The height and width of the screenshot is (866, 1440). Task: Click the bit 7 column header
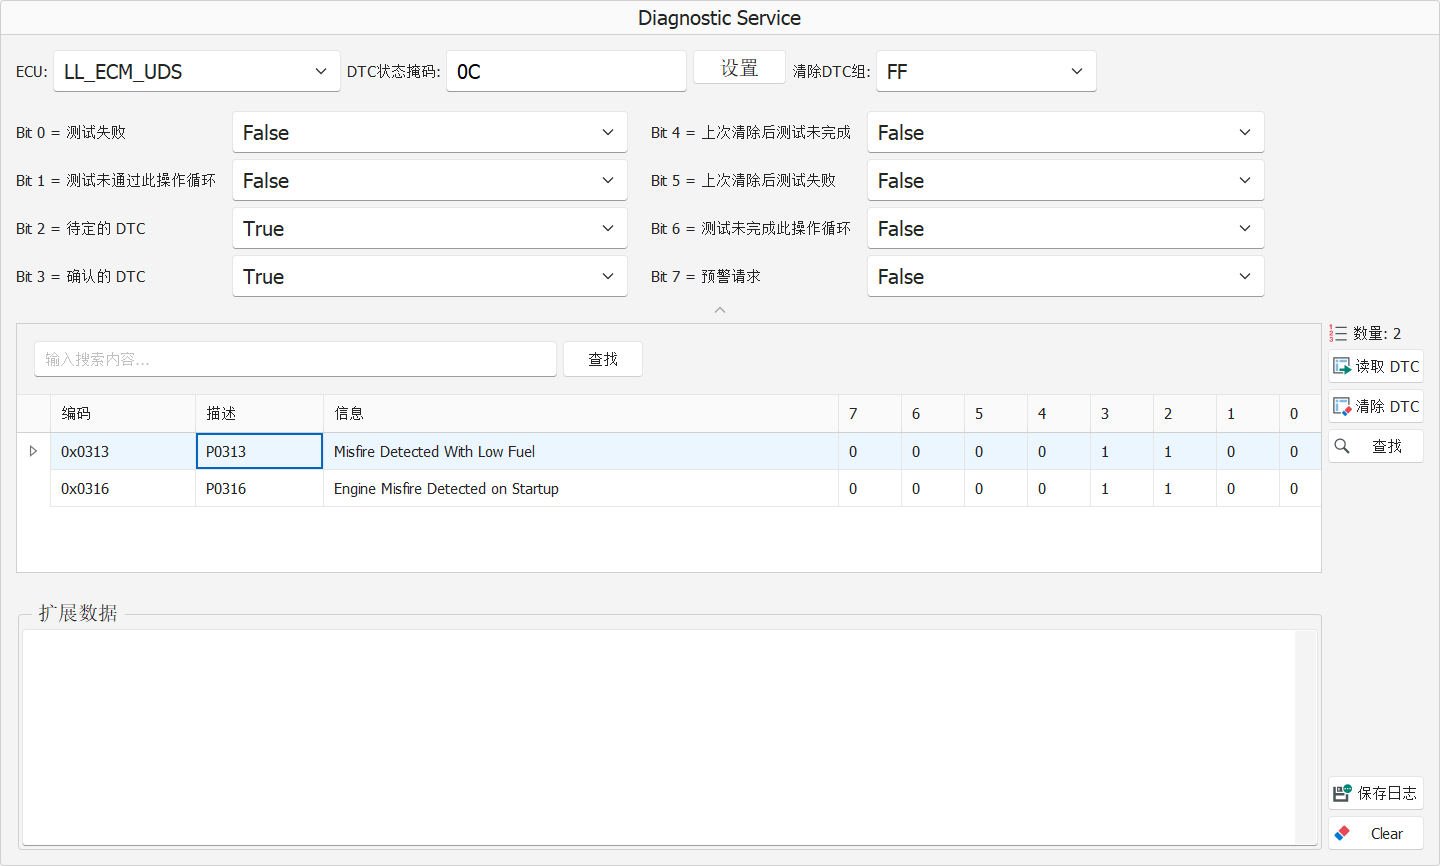(870, 413)
